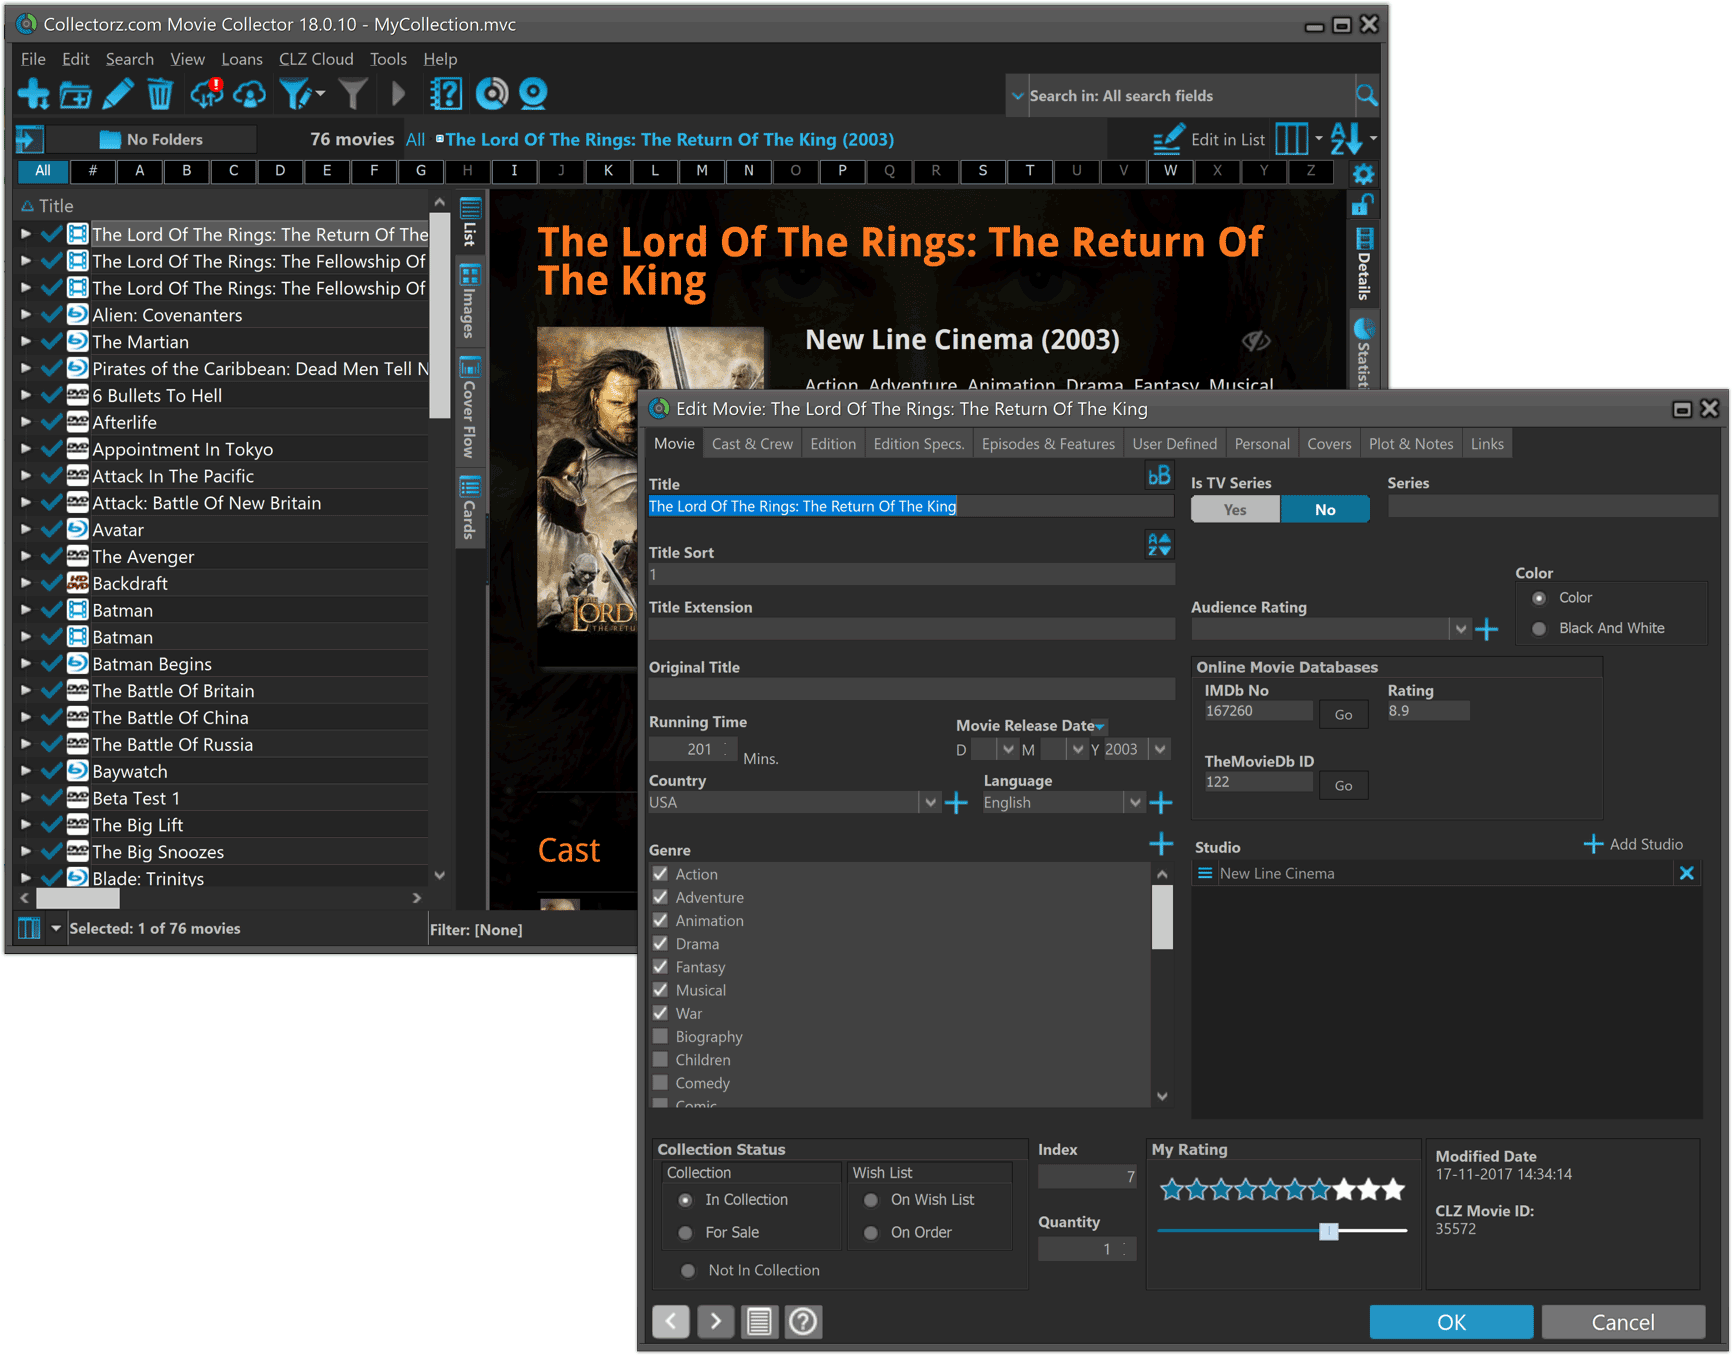Click the My Rating slider handle
The width and height of the screenshot is (1732, 1355).
click(x=1328, y=1231)
